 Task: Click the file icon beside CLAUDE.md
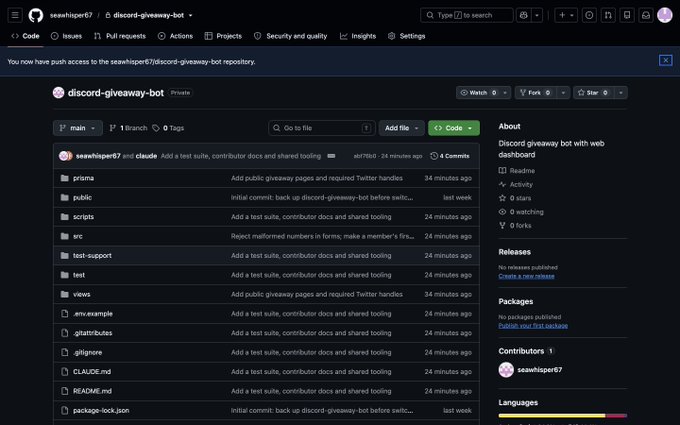[x=65, y=372]
